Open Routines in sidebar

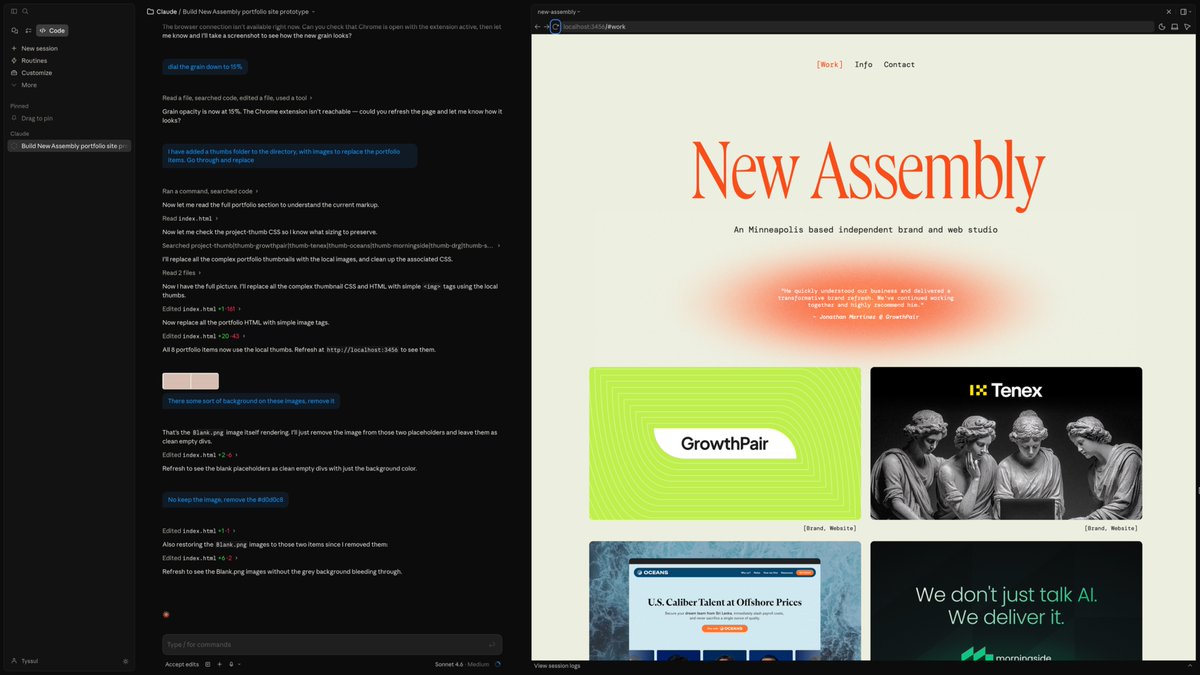tap(30, 60)
